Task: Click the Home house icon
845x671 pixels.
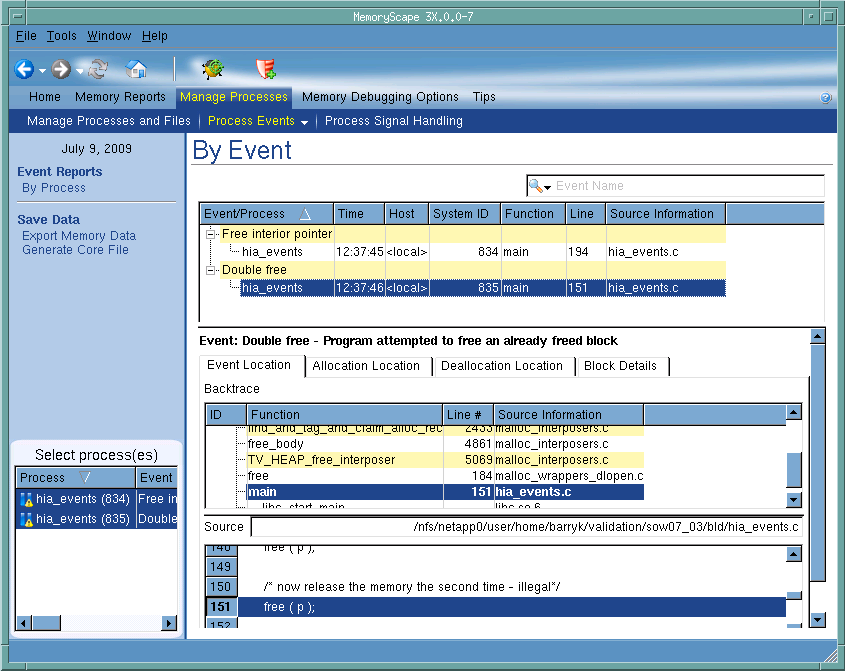Action: tap(136, 69)
